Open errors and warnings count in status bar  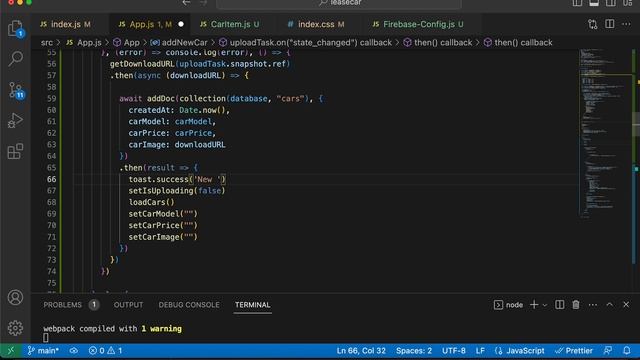(x=106, y=351)
